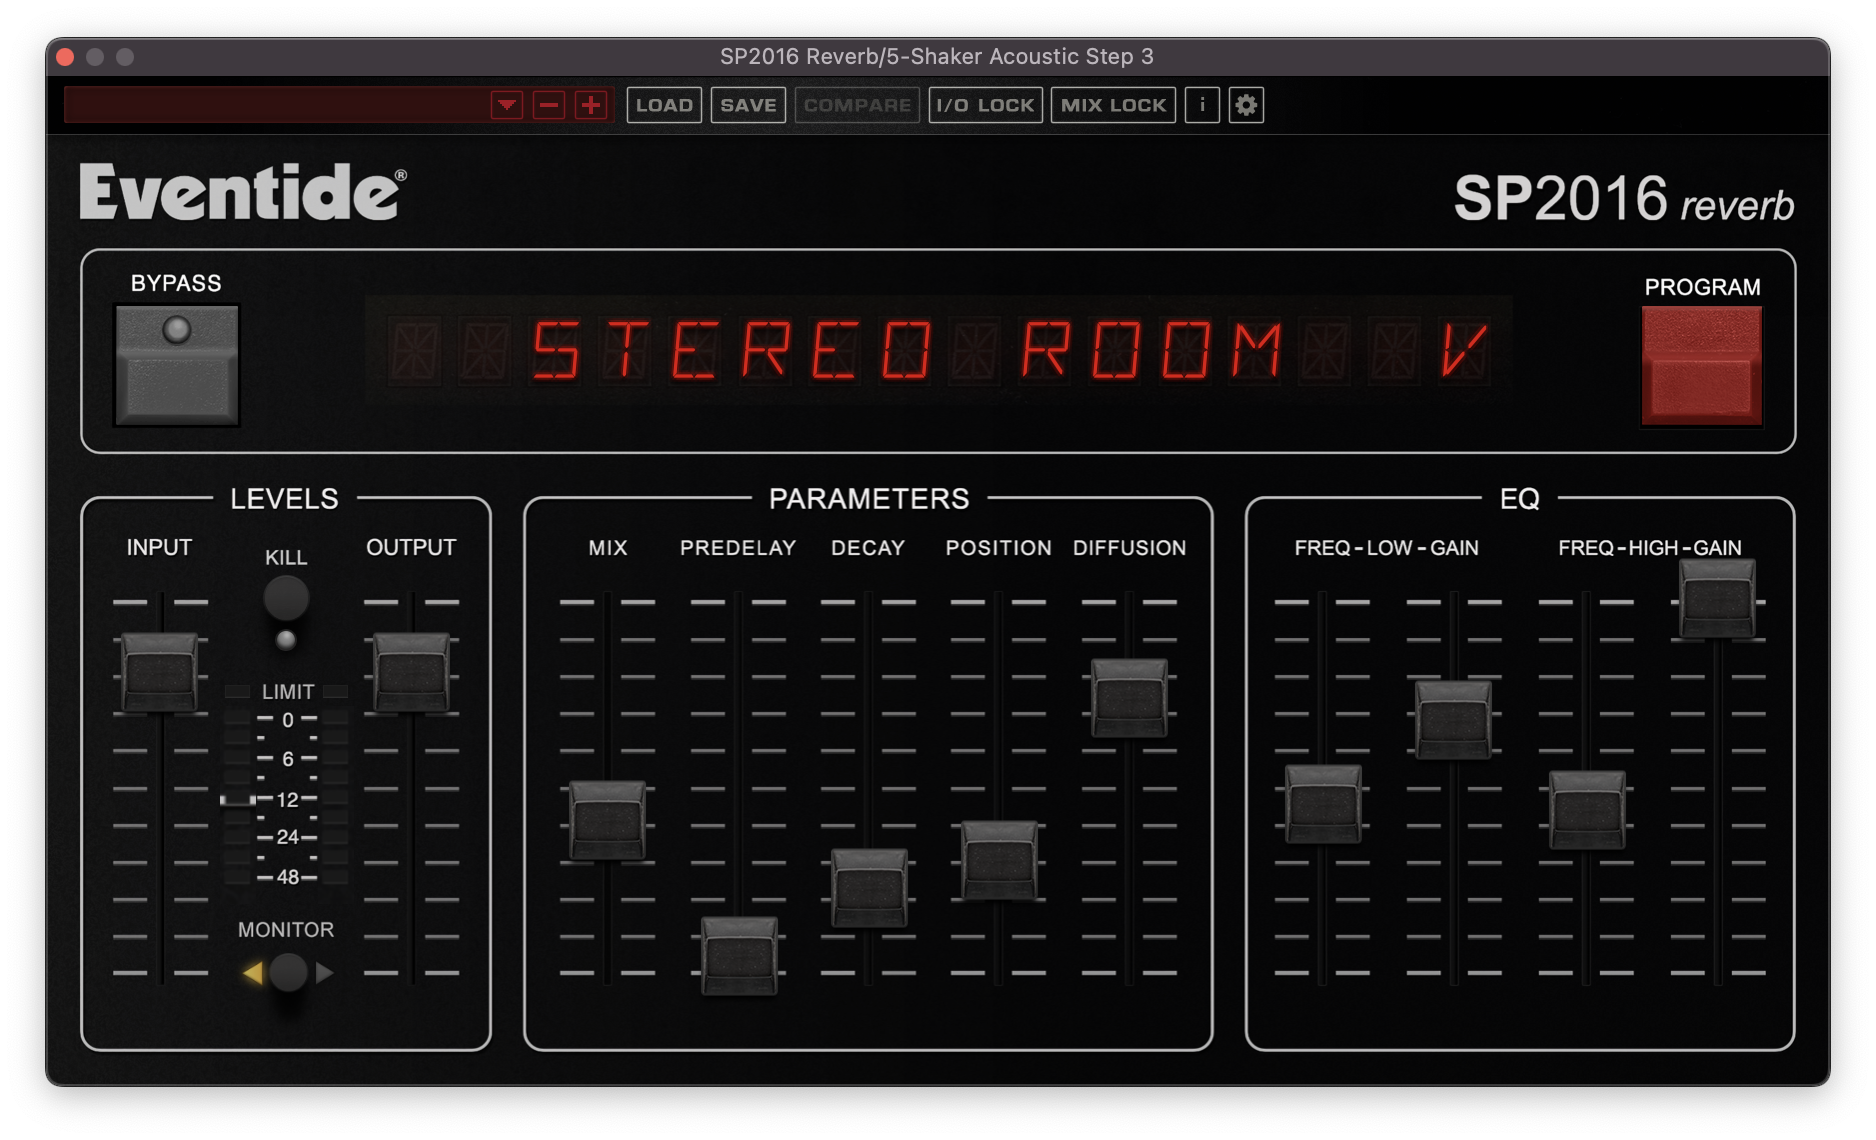Image resolution: width=1876 pixels, height=1140 pixels.
Task: Enable the Mix Lock button
Action: pos(1113,105)
